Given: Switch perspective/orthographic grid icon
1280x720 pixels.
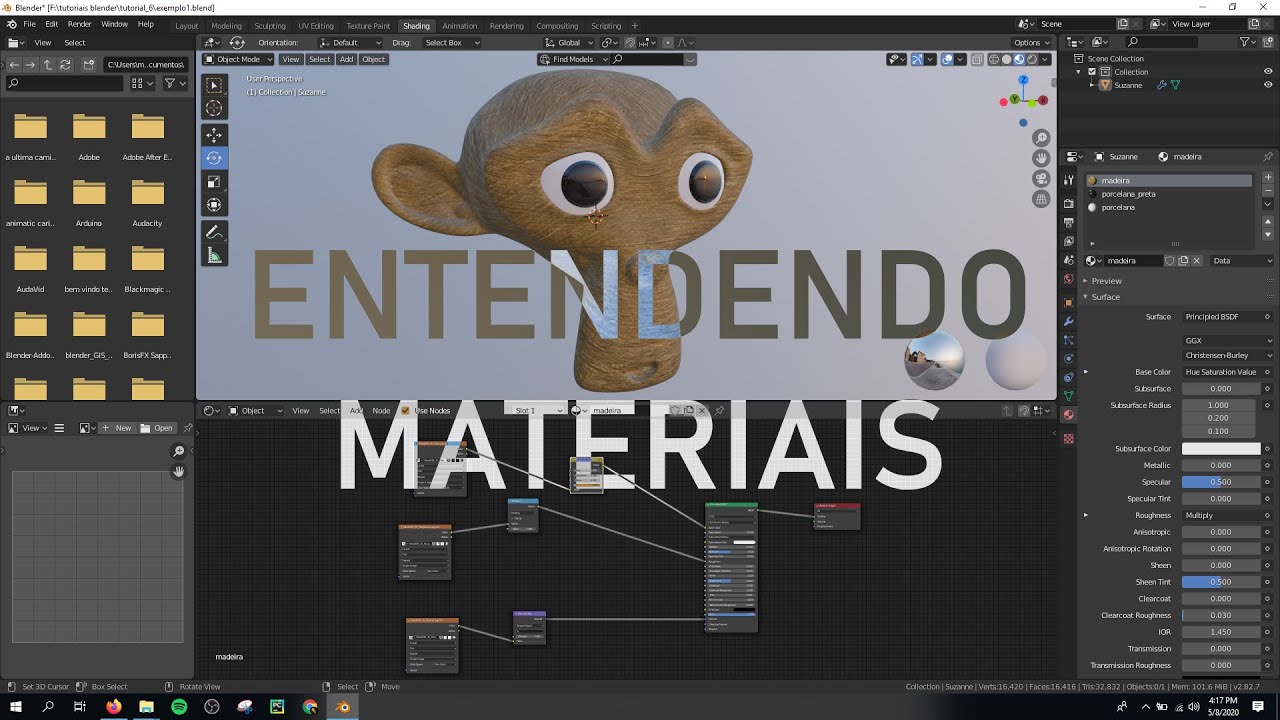Looking at the screenshot, I should tap(1041, 199).
